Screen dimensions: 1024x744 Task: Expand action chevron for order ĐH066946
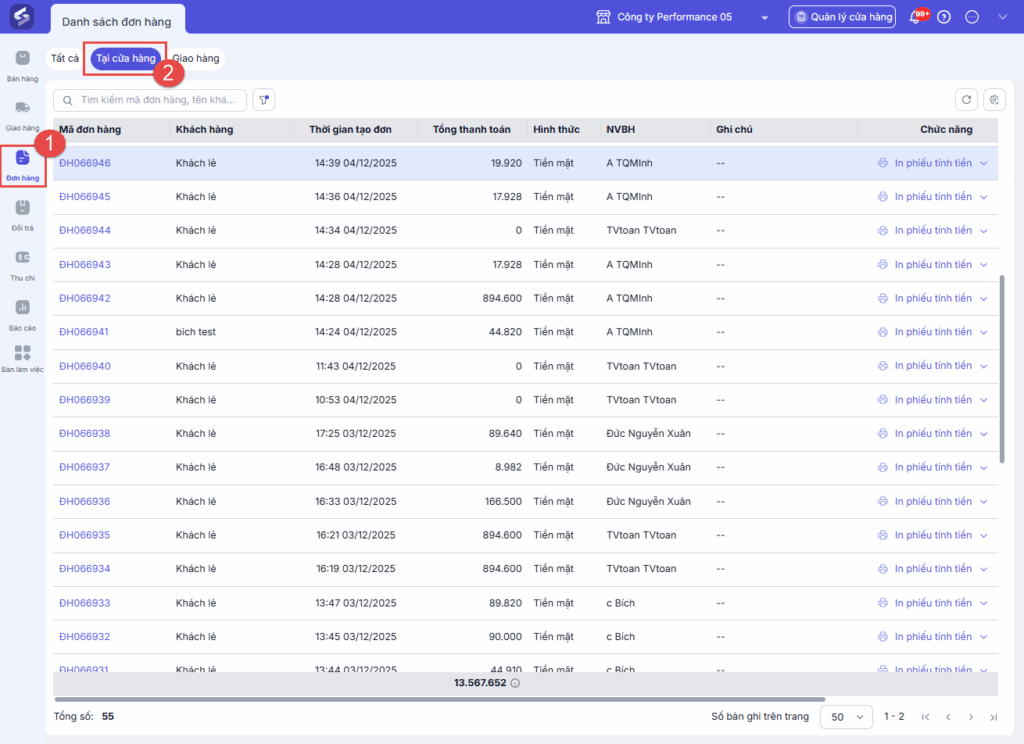pyautogui.click(x=984, y=163)
